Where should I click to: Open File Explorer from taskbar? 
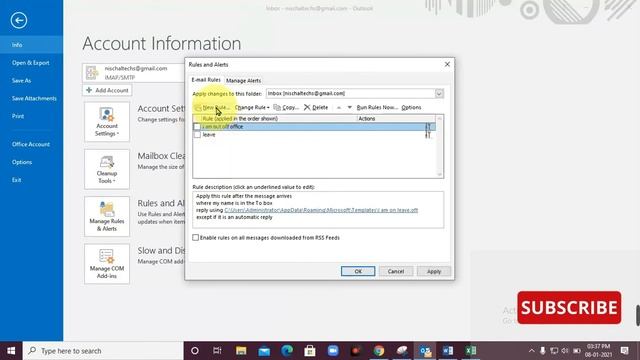tap(241, 351)
